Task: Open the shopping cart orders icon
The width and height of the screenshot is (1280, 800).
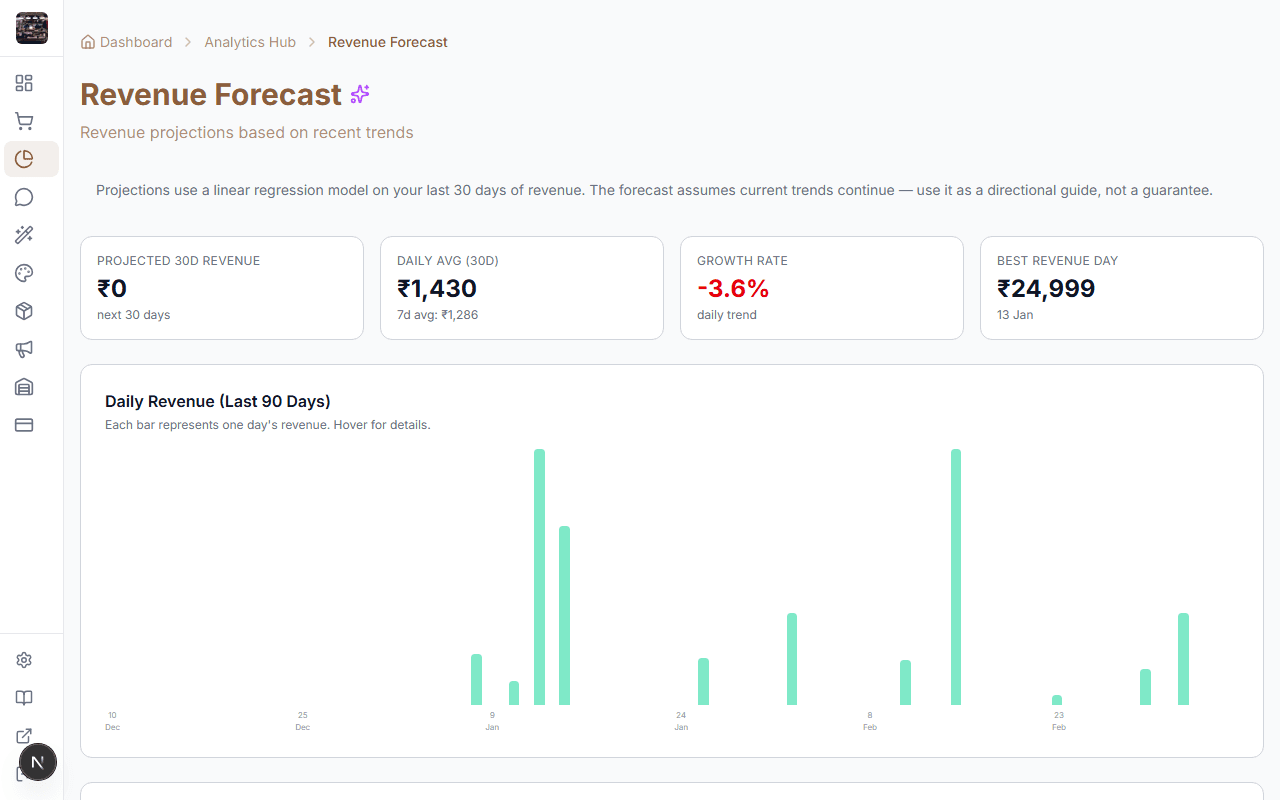Action: click(x=24, y=121)
